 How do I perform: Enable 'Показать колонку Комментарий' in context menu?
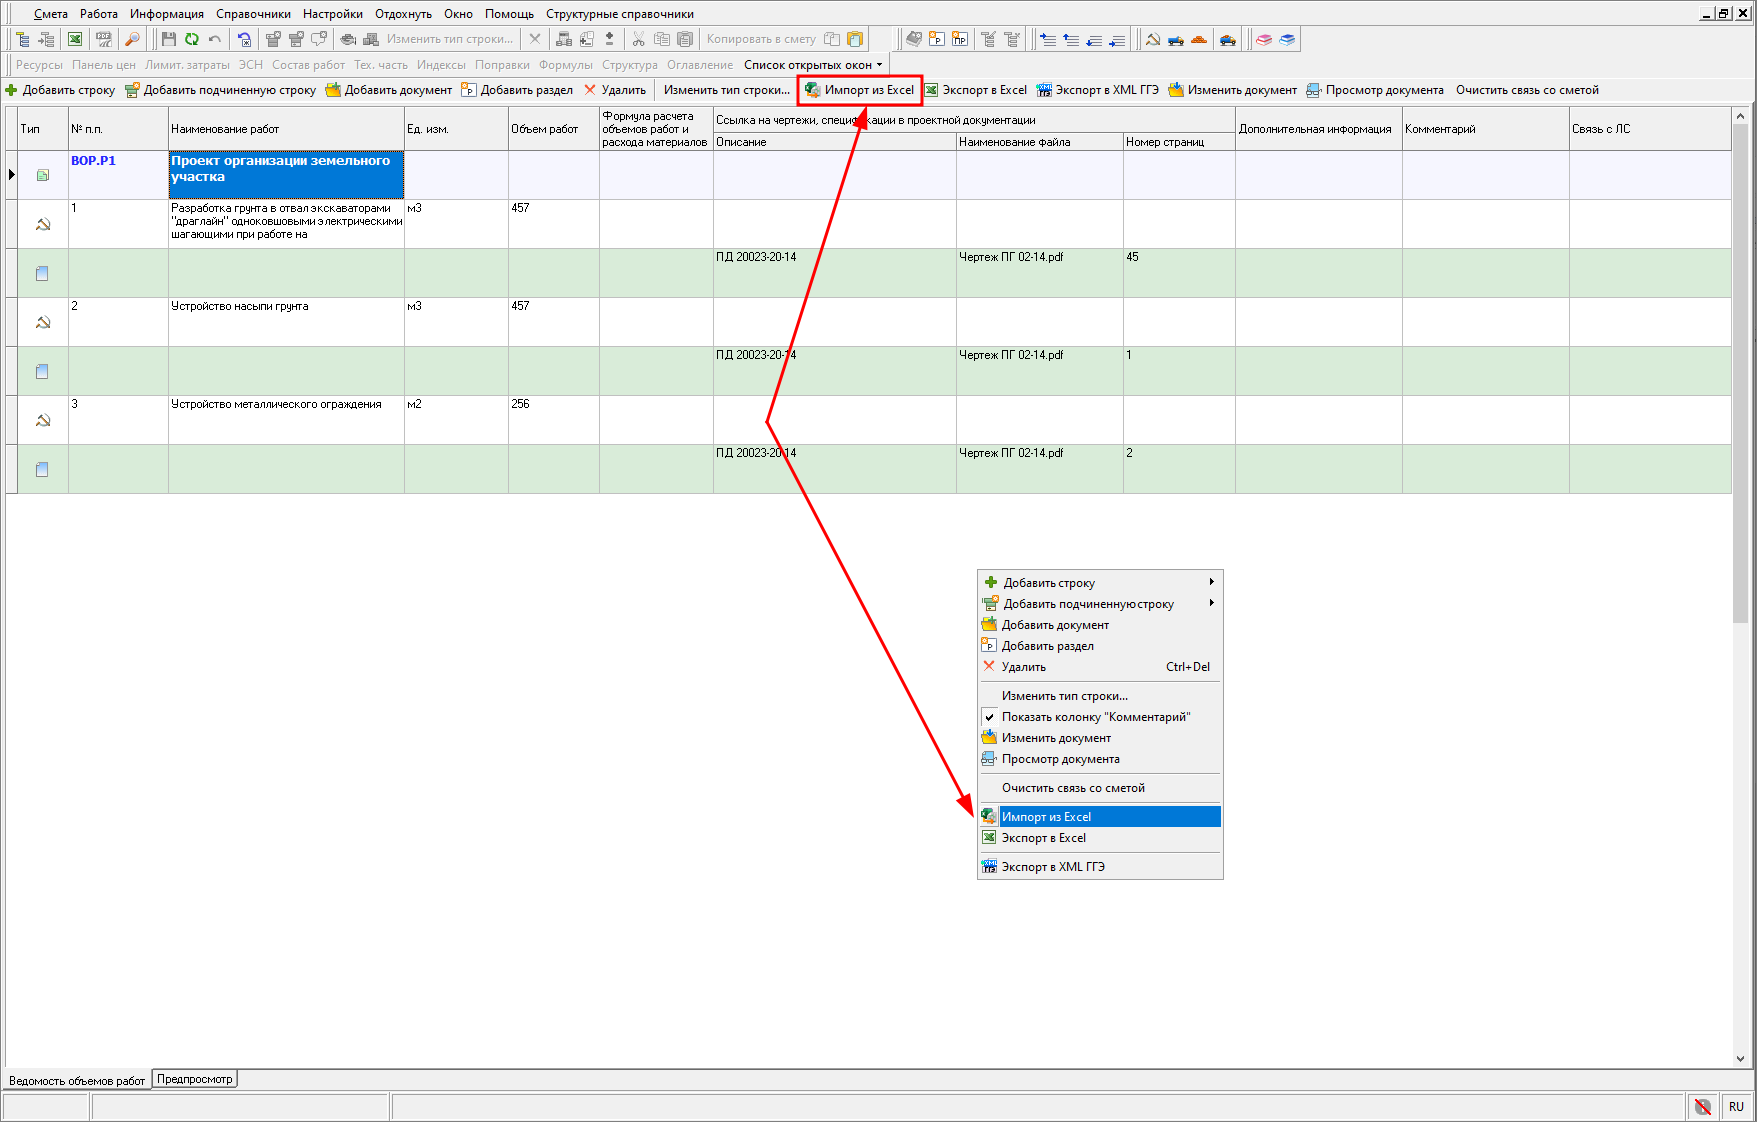[x=1096, y=717]
